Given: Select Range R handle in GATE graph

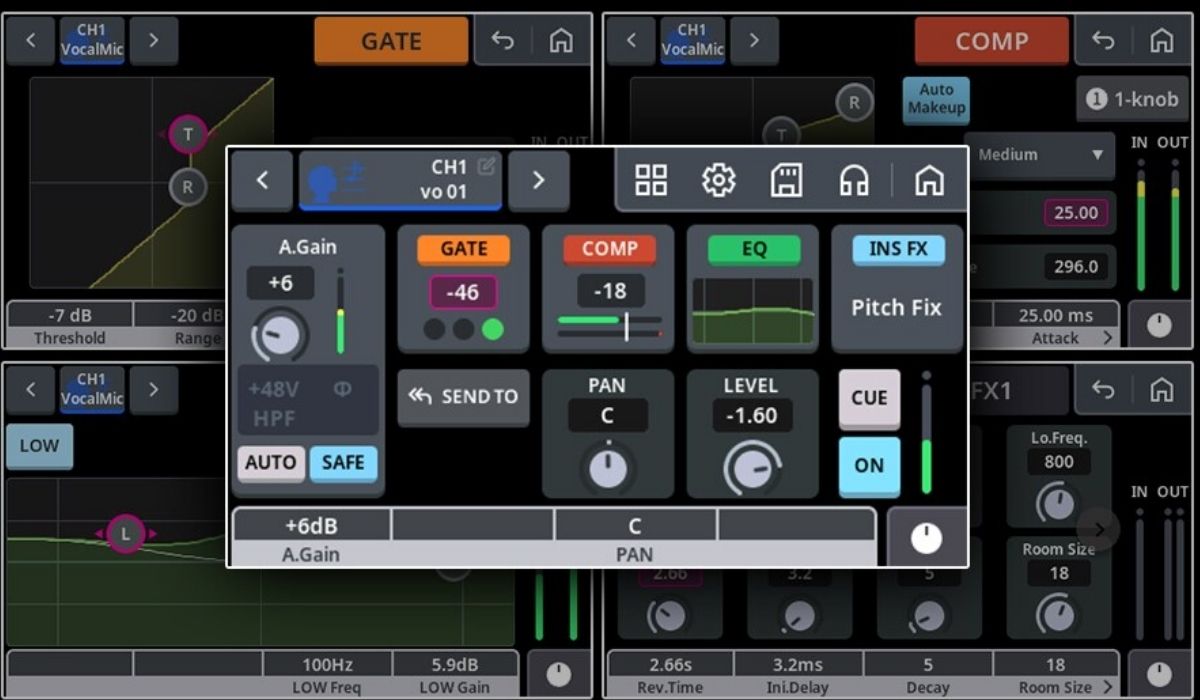Looking at the screenshot, I should [187, 186].
